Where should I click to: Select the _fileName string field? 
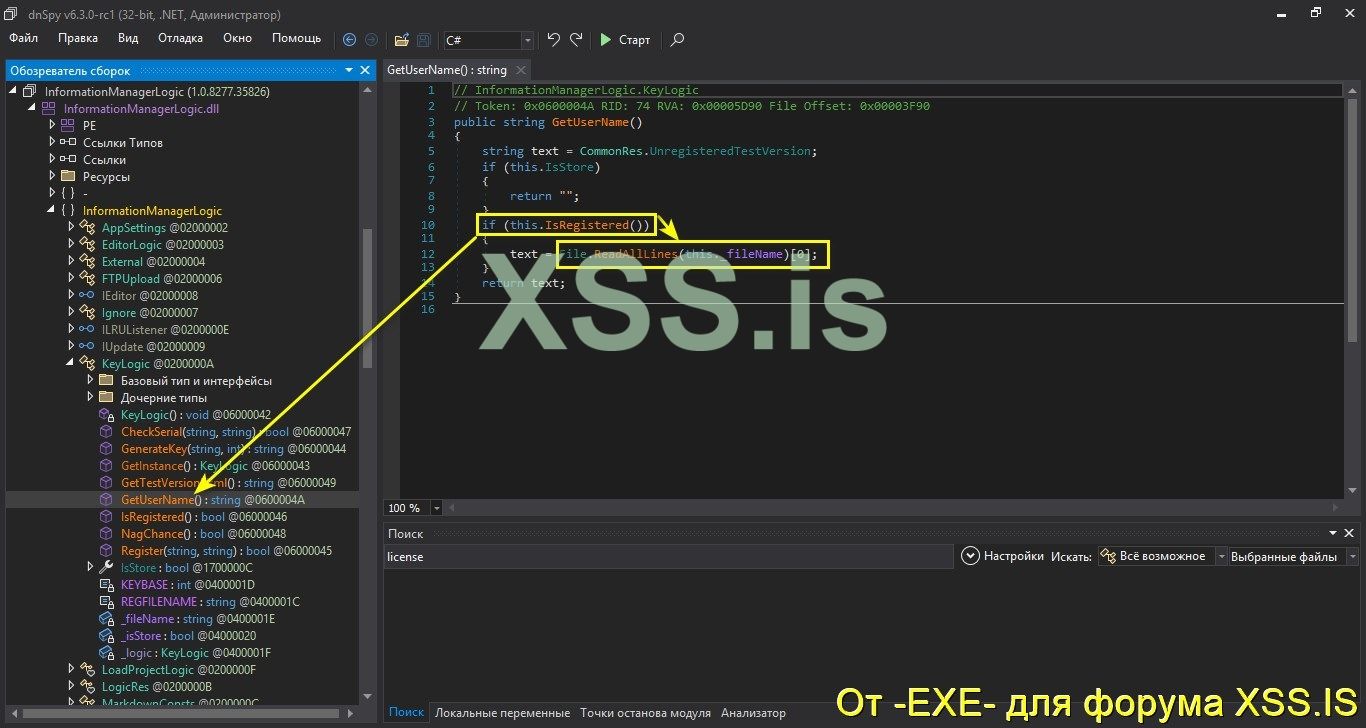coord(197,618)
